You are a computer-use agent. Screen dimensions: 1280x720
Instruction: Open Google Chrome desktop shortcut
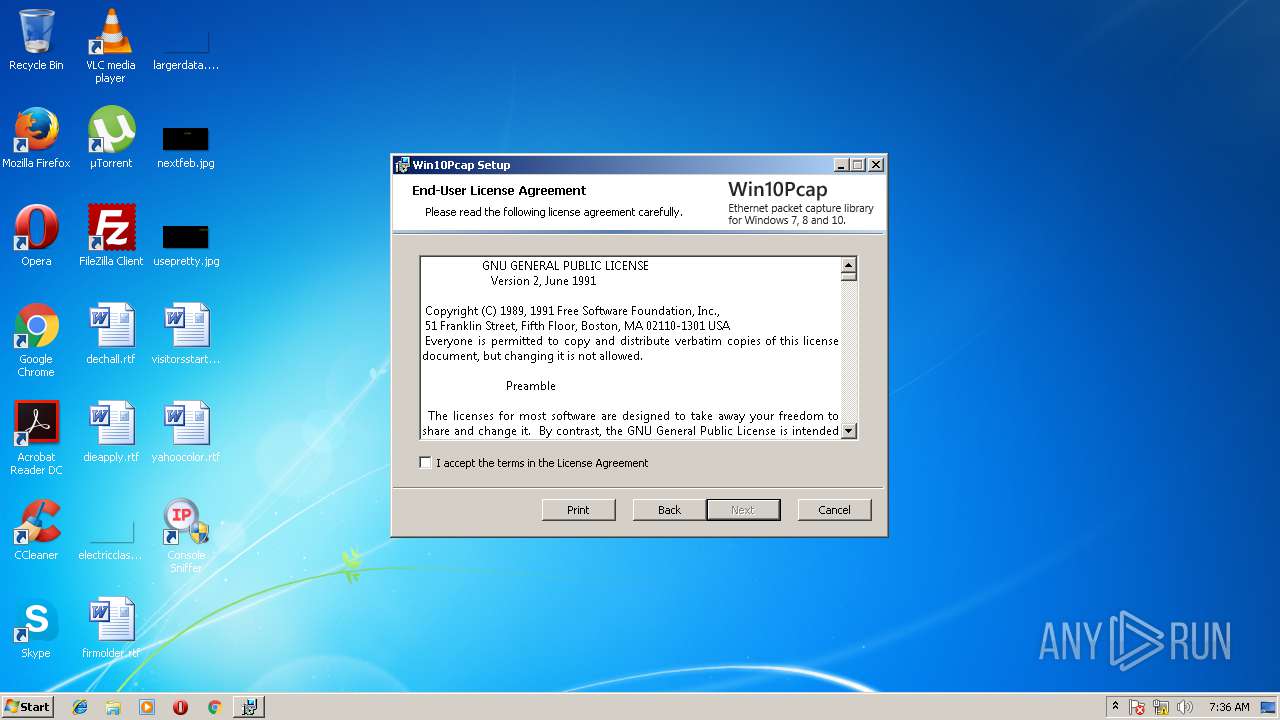[36, 340]
